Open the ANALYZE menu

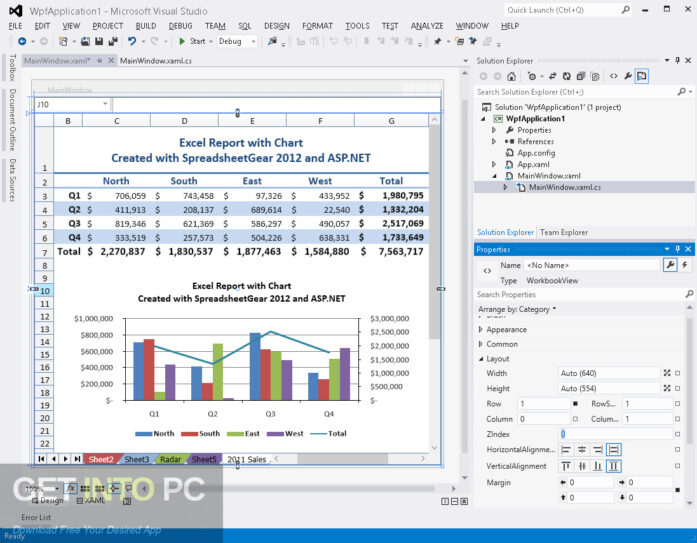(x=427, y=26)
